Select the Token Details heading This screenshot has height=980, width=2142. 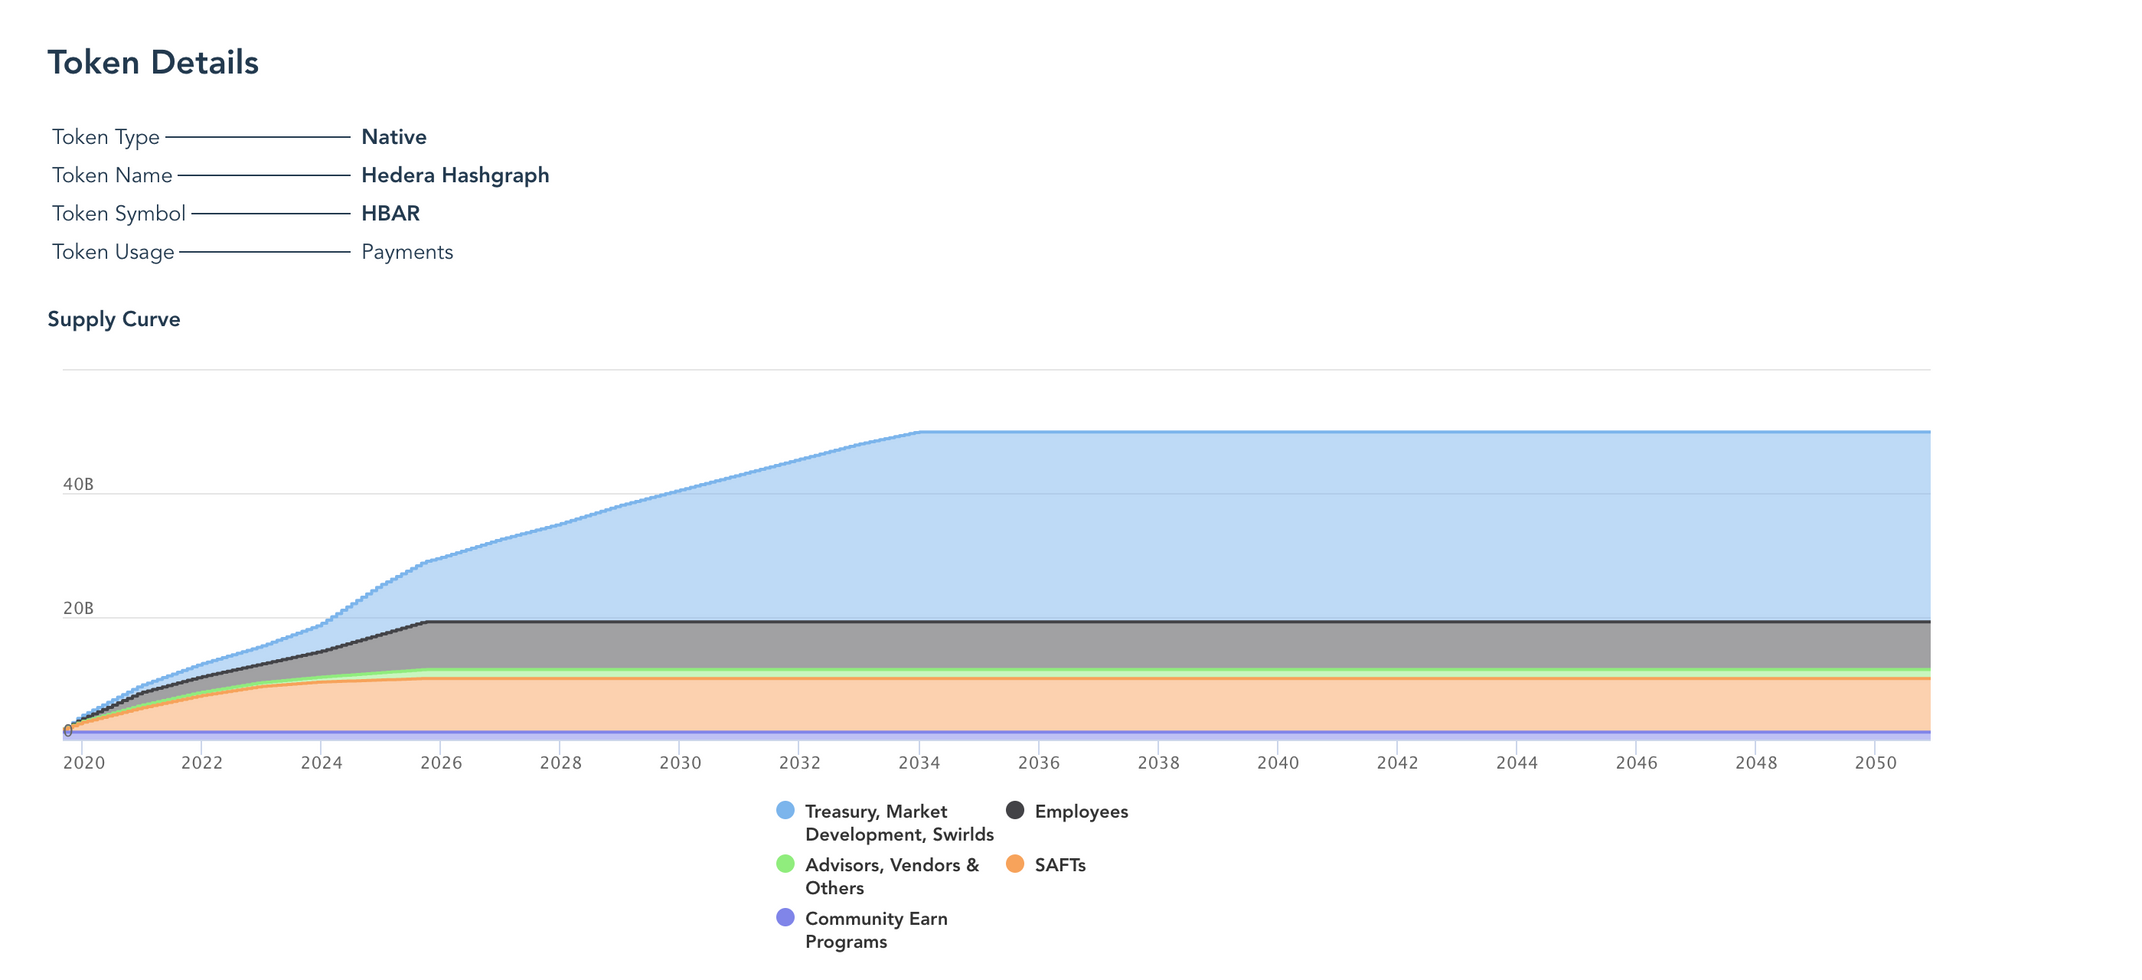[x=153, y=63]
